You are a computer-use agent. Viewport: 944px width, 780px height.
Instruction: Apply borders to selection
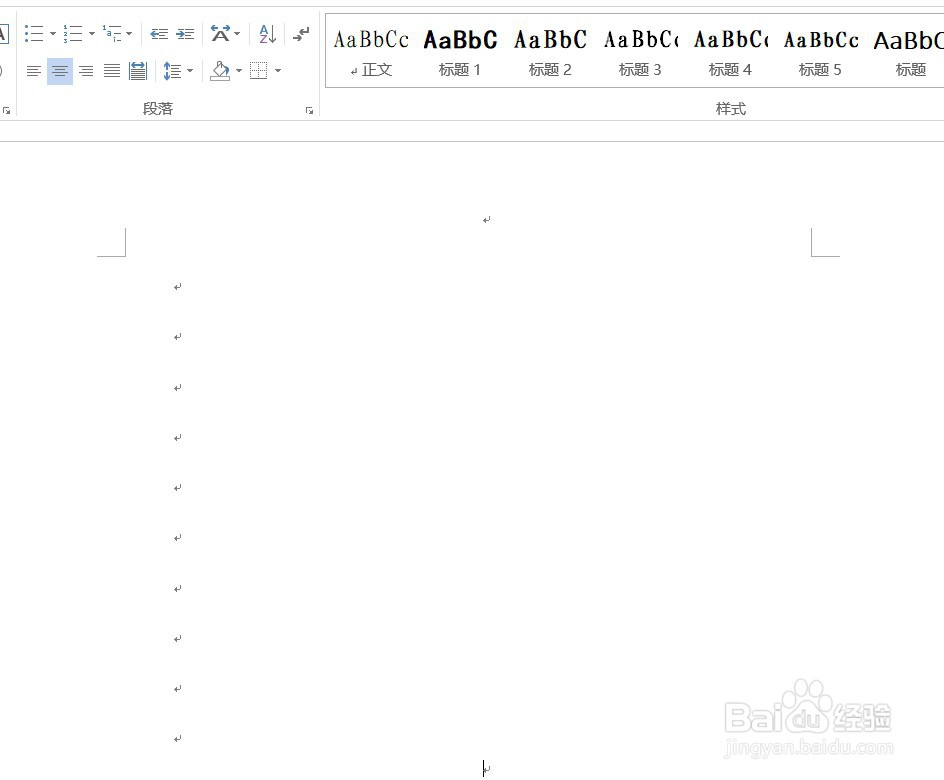click(259, 71)
